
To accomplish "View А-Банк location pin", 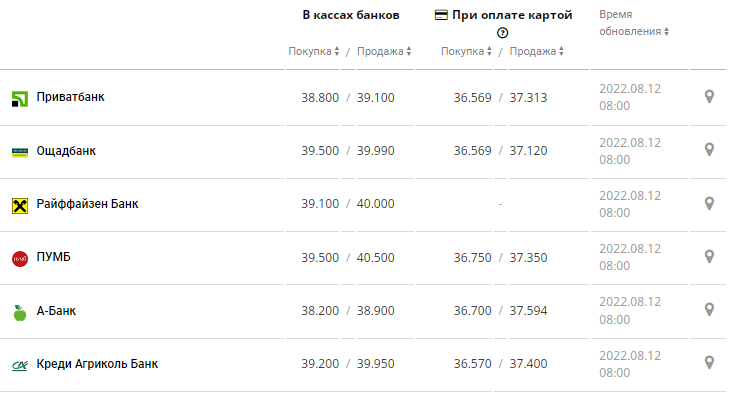I will coord(709,310).
